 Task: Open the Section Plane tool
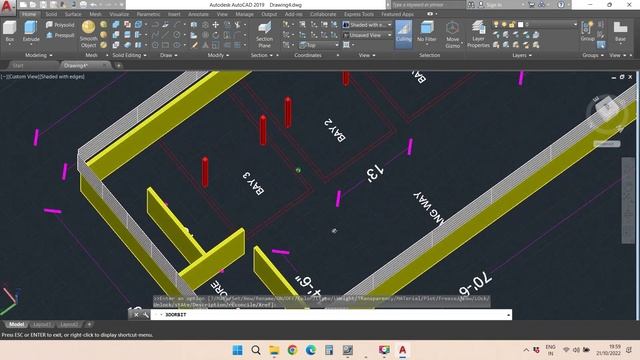(264, 35)
